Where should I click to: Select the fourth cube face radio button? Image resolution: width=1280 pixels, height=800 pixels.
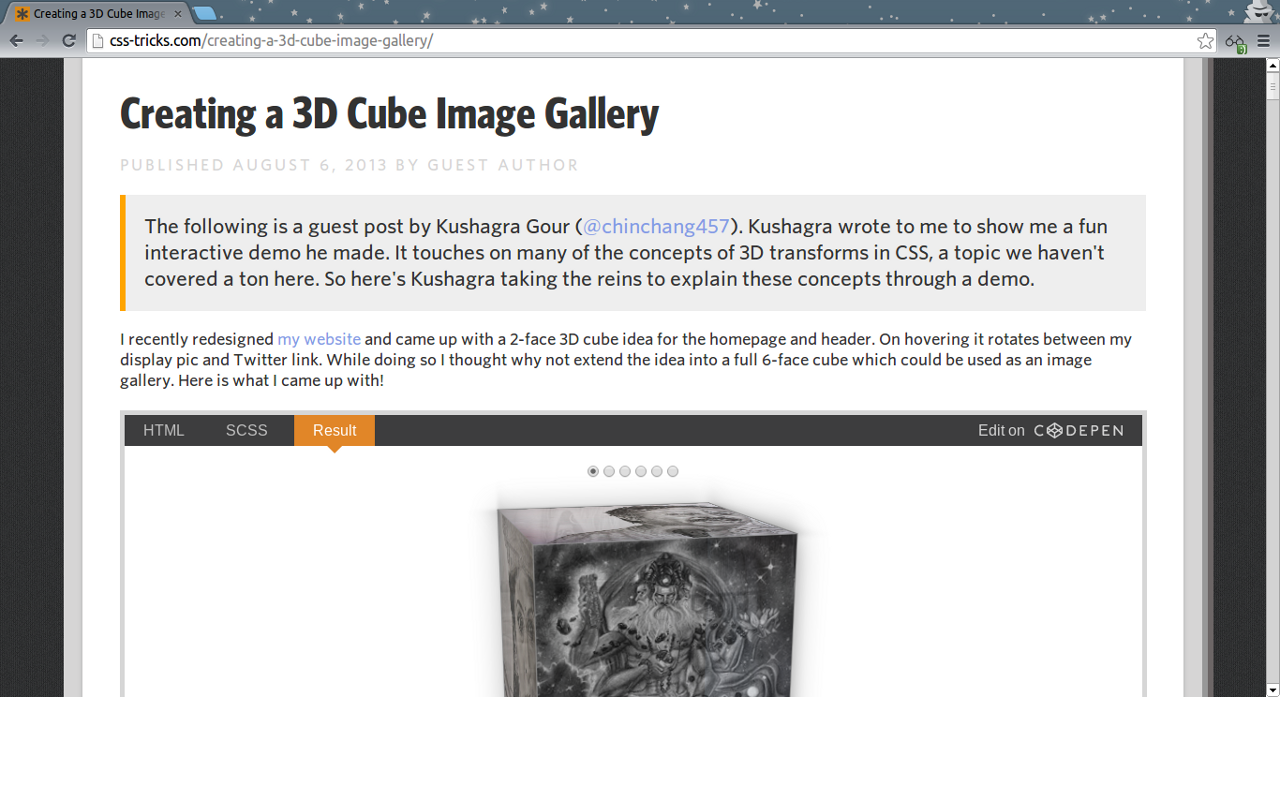(641, 471)
